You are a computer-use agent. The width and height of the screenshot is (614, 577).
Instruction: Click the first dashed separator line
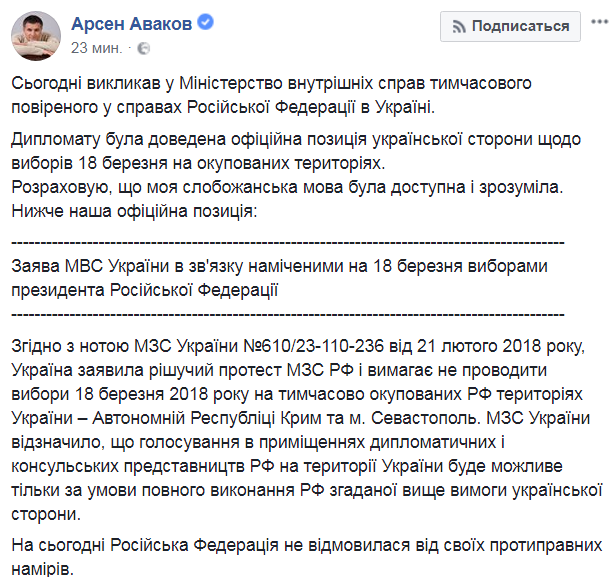pos(288,241)
